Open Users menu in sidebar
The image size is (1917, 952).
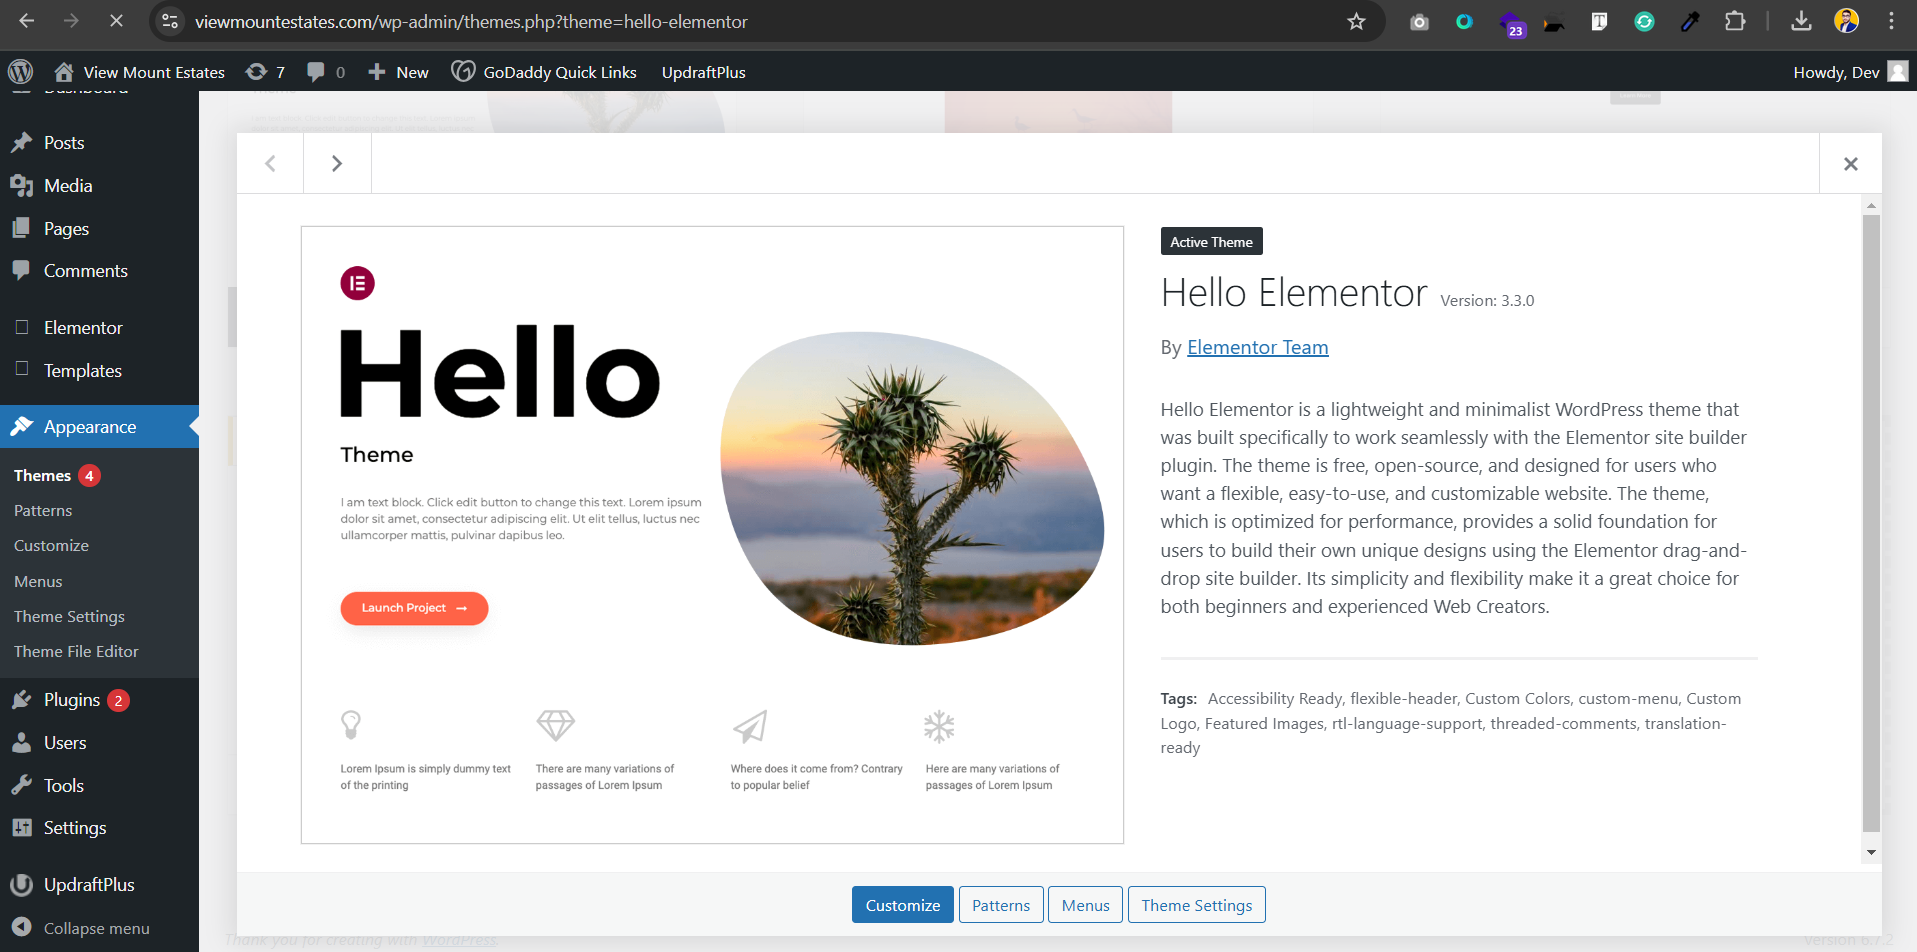pos(65,743)
